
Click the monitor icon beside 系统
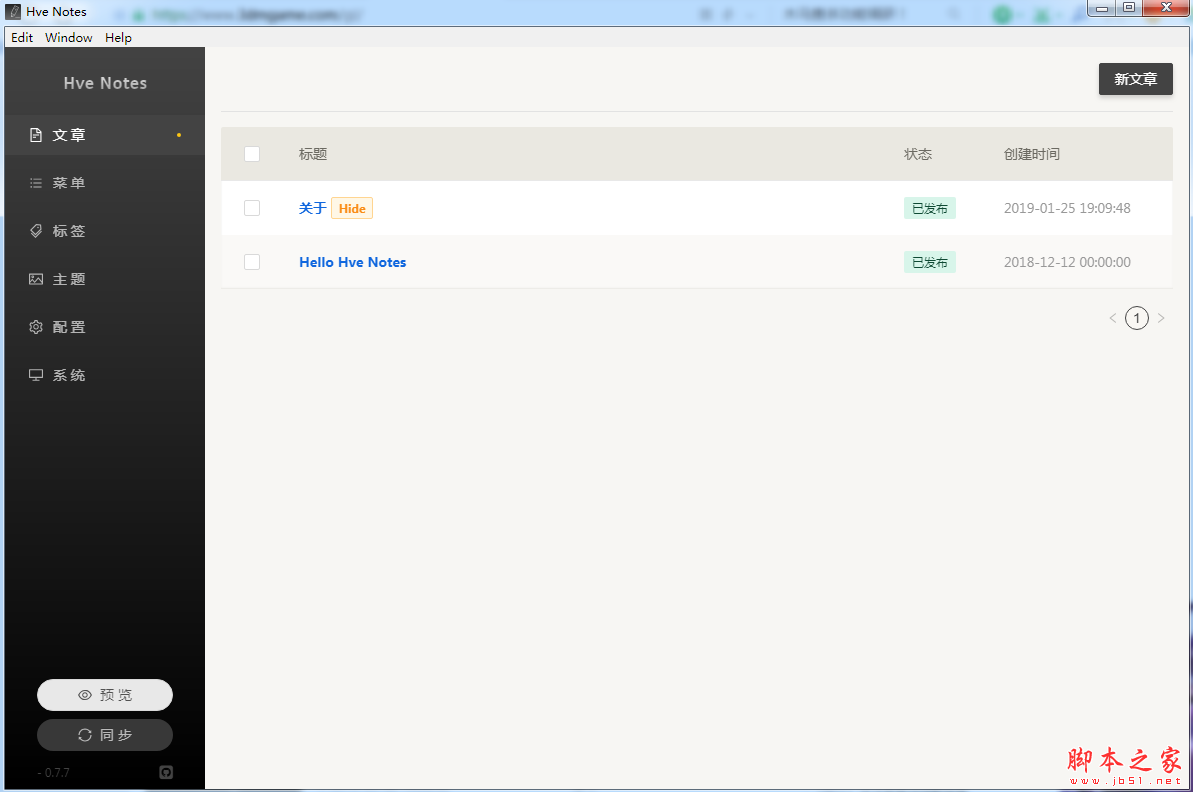[x=36, y=375]
